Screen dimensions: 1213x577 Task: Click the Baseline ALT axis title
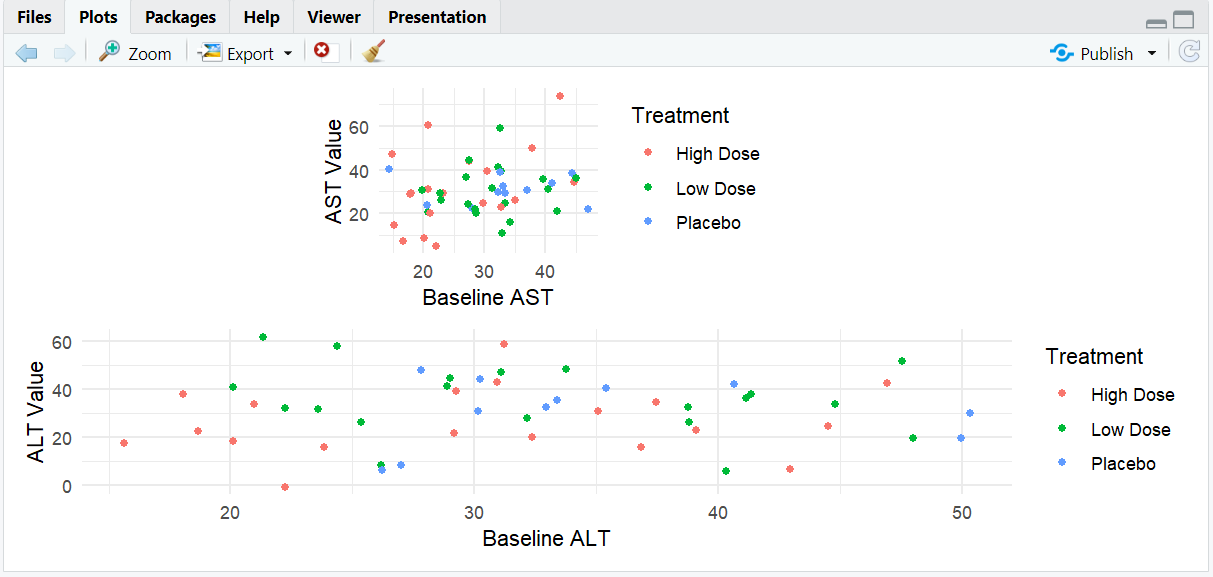[x=546, y=538]
